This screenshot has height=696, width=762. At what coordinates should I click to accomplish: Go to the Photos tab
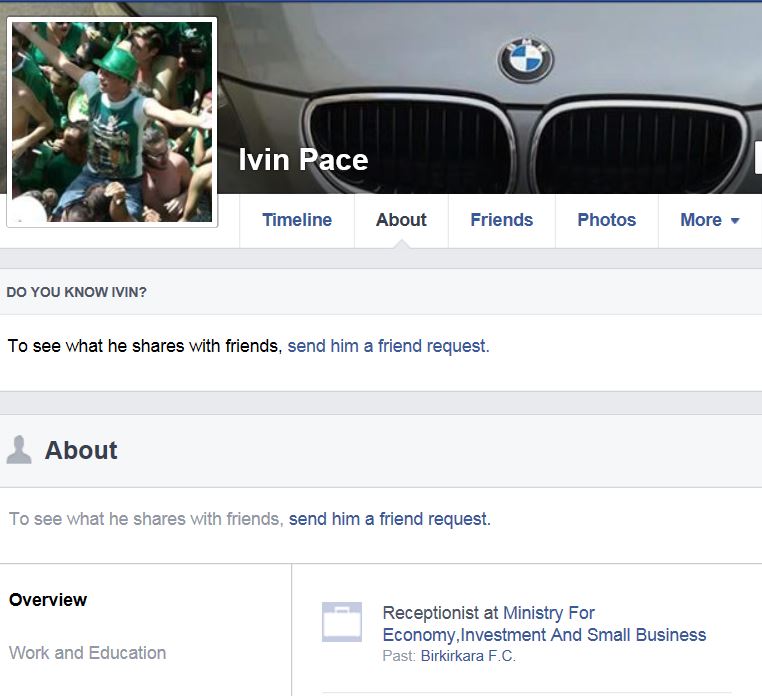click(x=606, y=220)
